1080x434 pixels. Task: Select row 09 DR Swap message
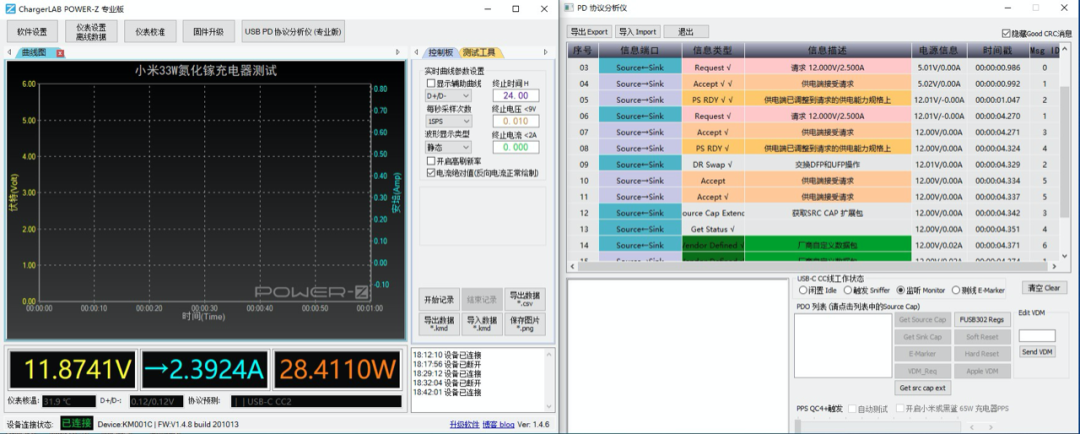coord(813,165)
